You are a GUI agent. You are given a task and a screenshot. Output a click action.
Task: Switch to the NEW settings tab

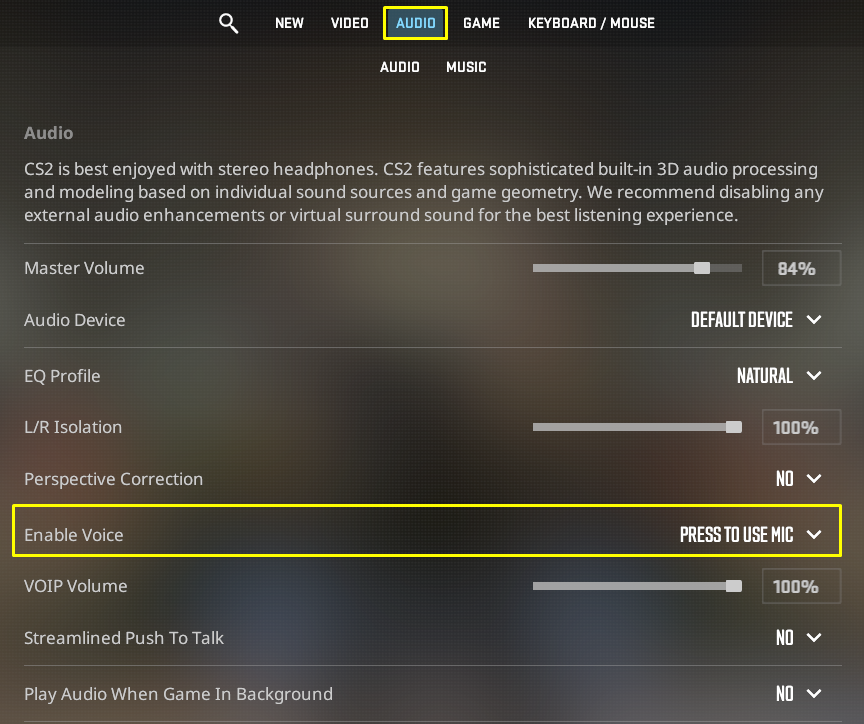[x=289, y=23]
